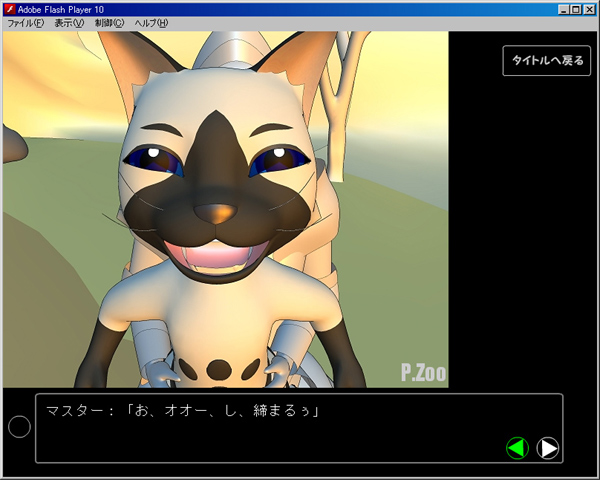
Task: Go back with the green left arrow
Action: point(517,448)
